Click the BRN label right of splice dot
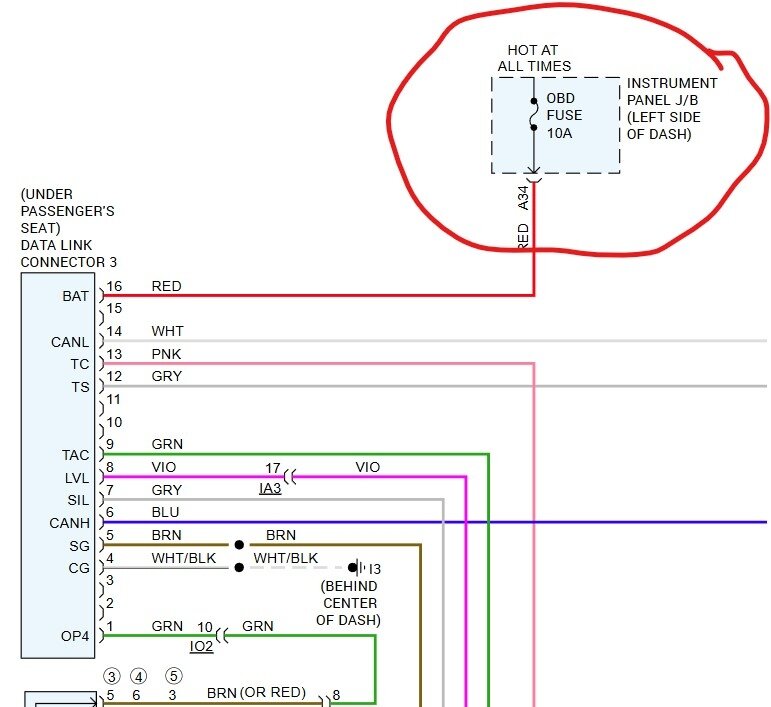The height and width of the screenshot is (707, 771). pos(281,535)
